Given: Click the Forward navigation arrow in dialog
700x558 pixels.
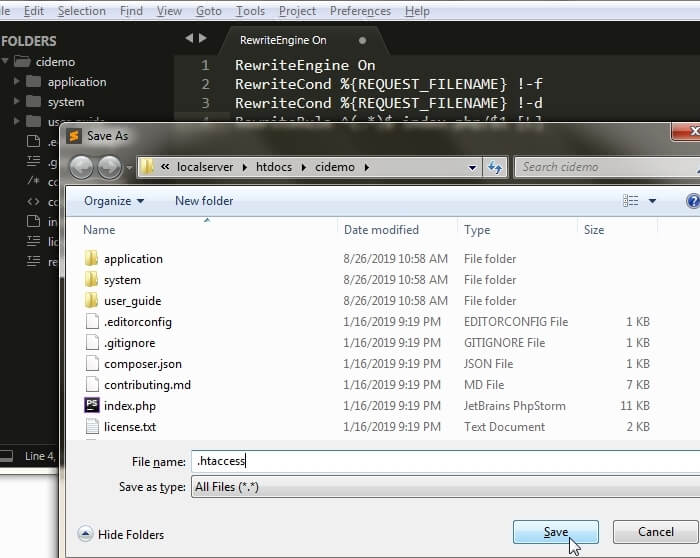Looking at the screenshot, I should (x=109, y=167).
